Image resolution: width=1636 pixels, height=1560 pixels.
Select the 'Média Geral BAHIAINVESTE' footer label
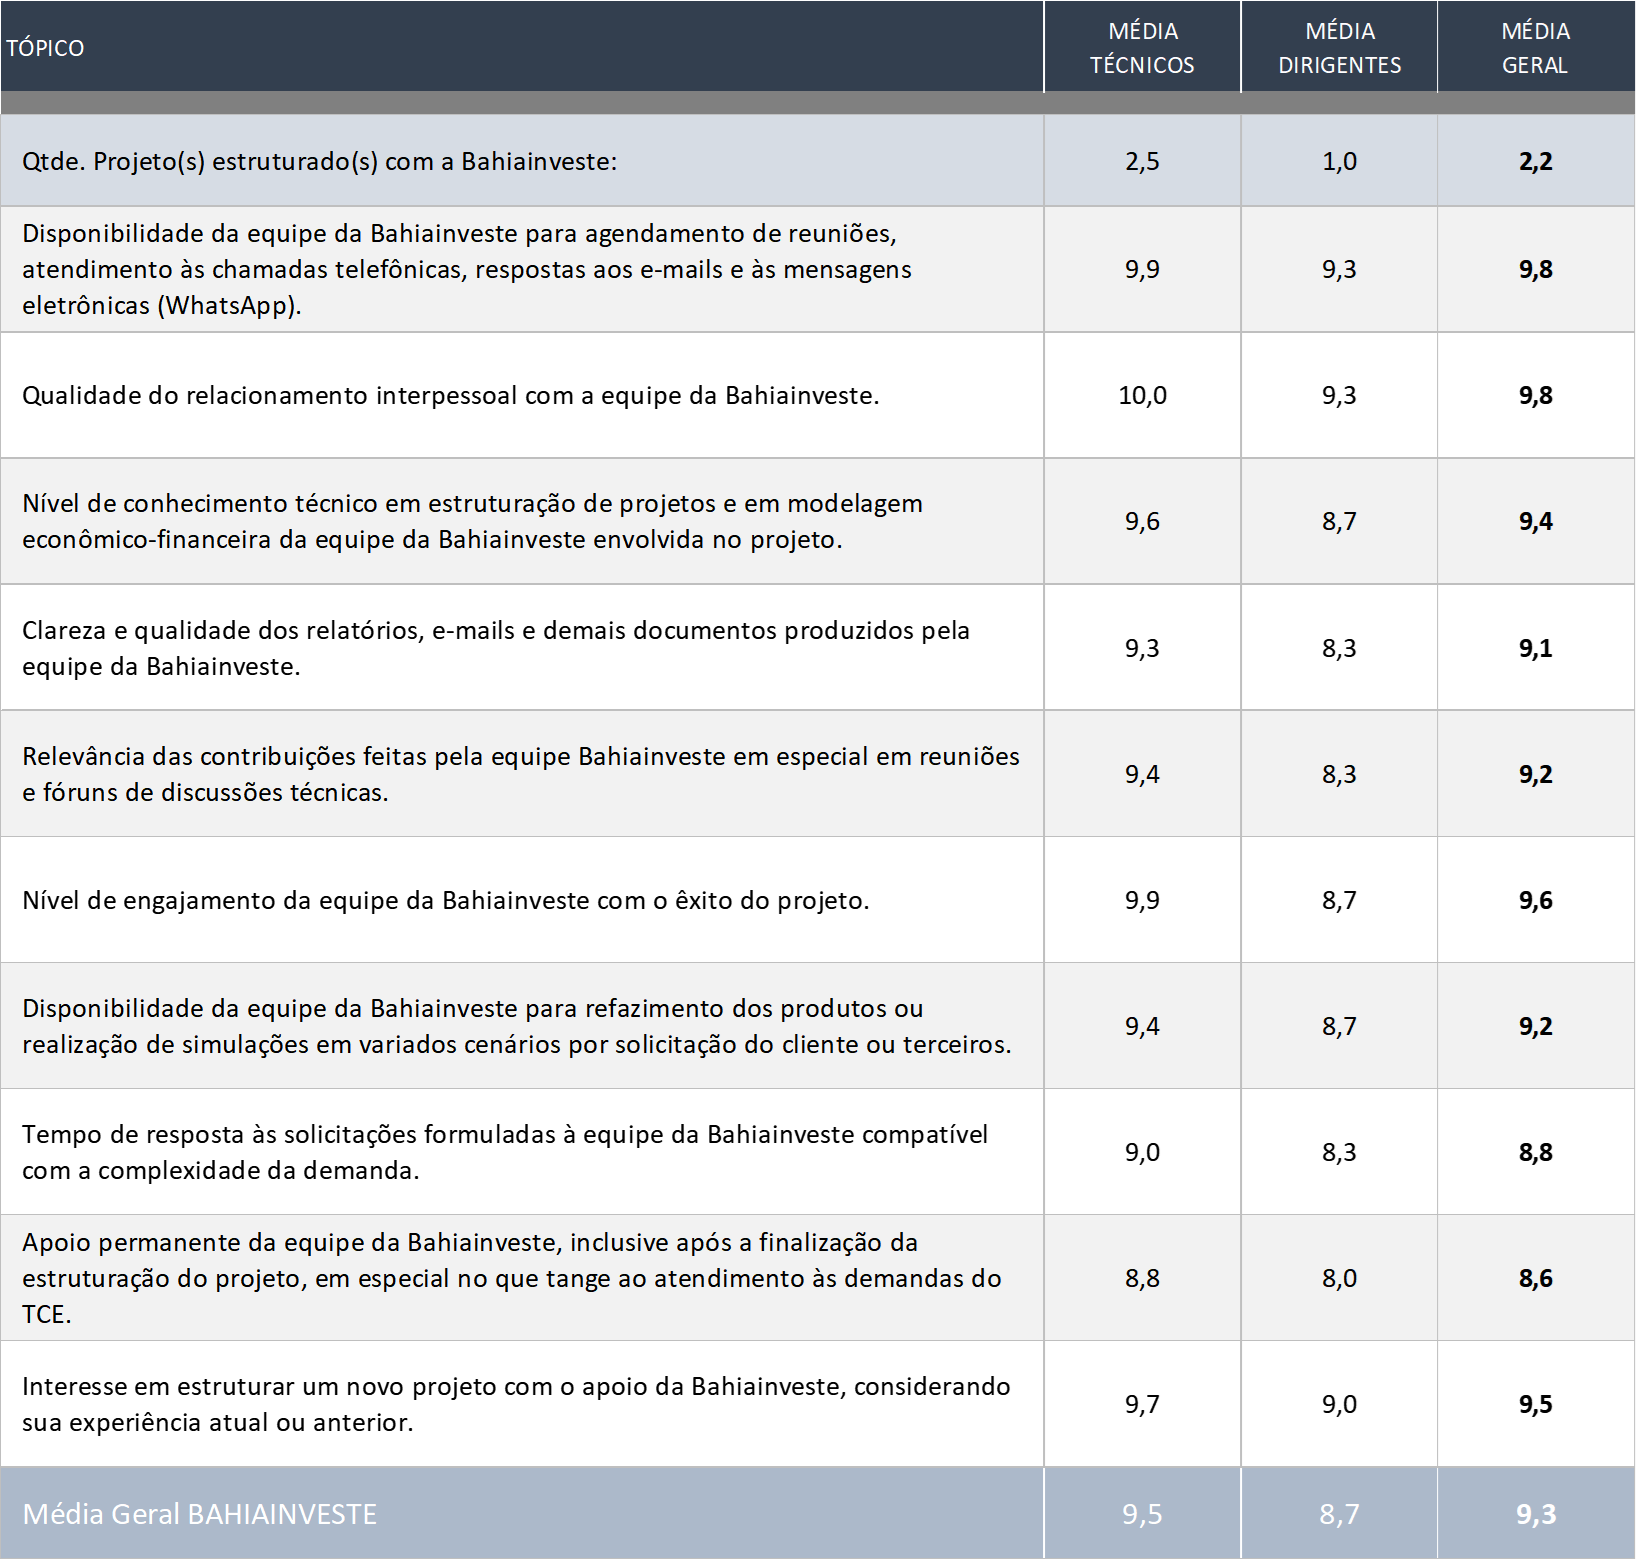click(x=200, y=1514)
